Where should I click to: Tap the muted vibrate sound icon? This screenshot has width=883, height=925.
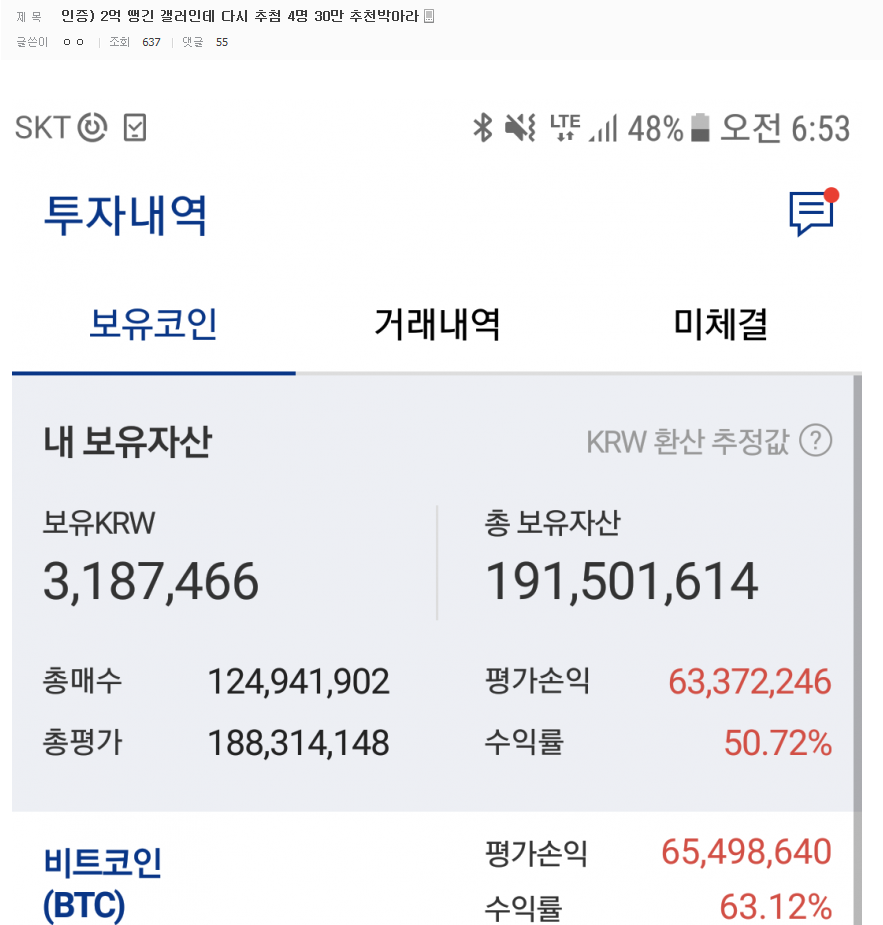click(x=520, y=128)
